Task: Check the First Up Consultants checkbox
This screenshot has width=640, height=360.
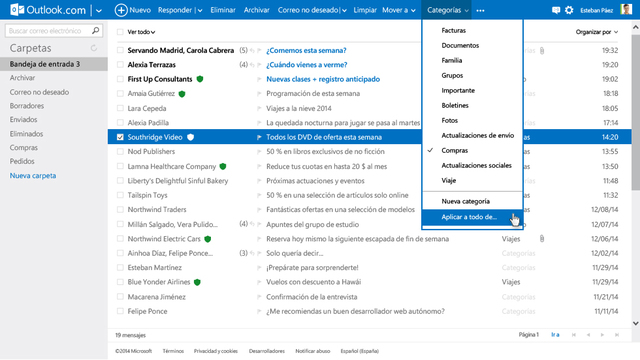Action: click(x=120, y=79)
